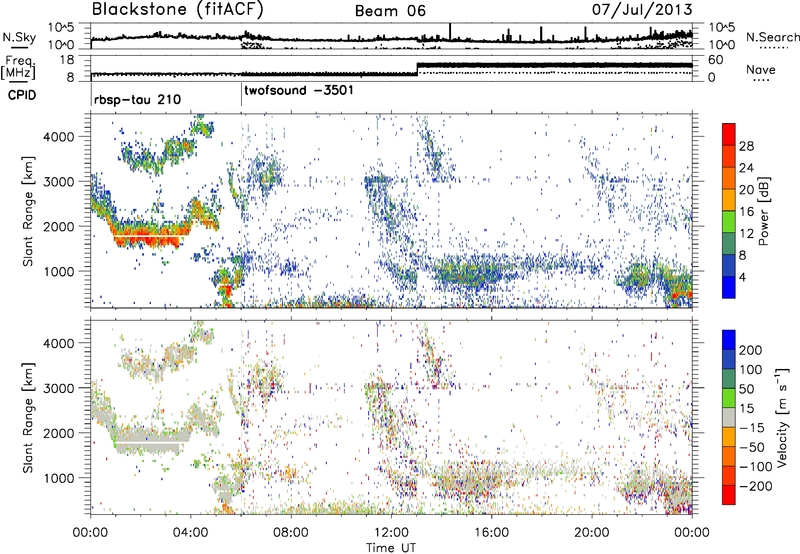Click the '28' power colorbar label
The width and height of the screenshot is (800, 554).
(x=746, y=146)
